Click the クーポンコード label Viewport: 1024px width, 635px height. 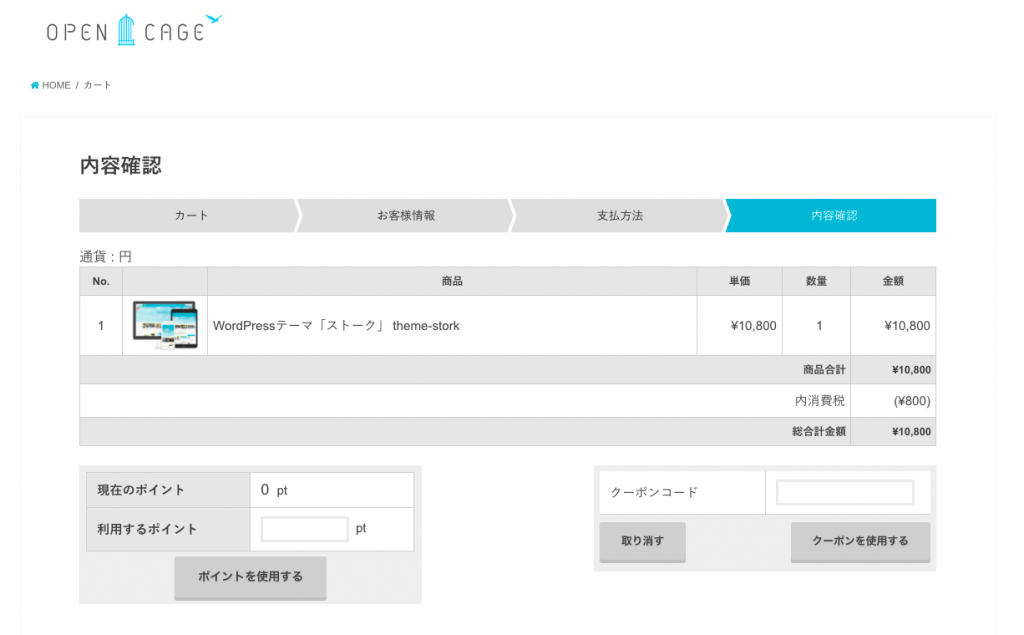[x=654, y=493]
